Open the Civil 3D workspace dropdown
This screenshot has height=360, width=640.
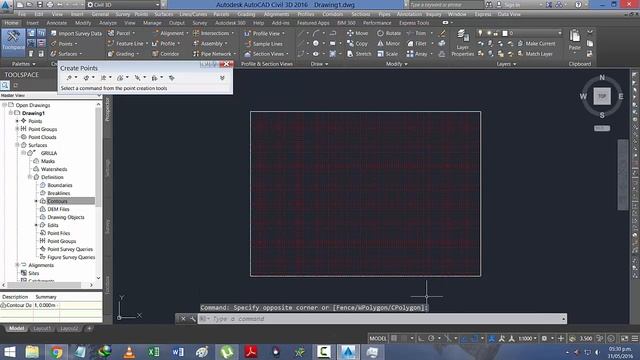124,5
